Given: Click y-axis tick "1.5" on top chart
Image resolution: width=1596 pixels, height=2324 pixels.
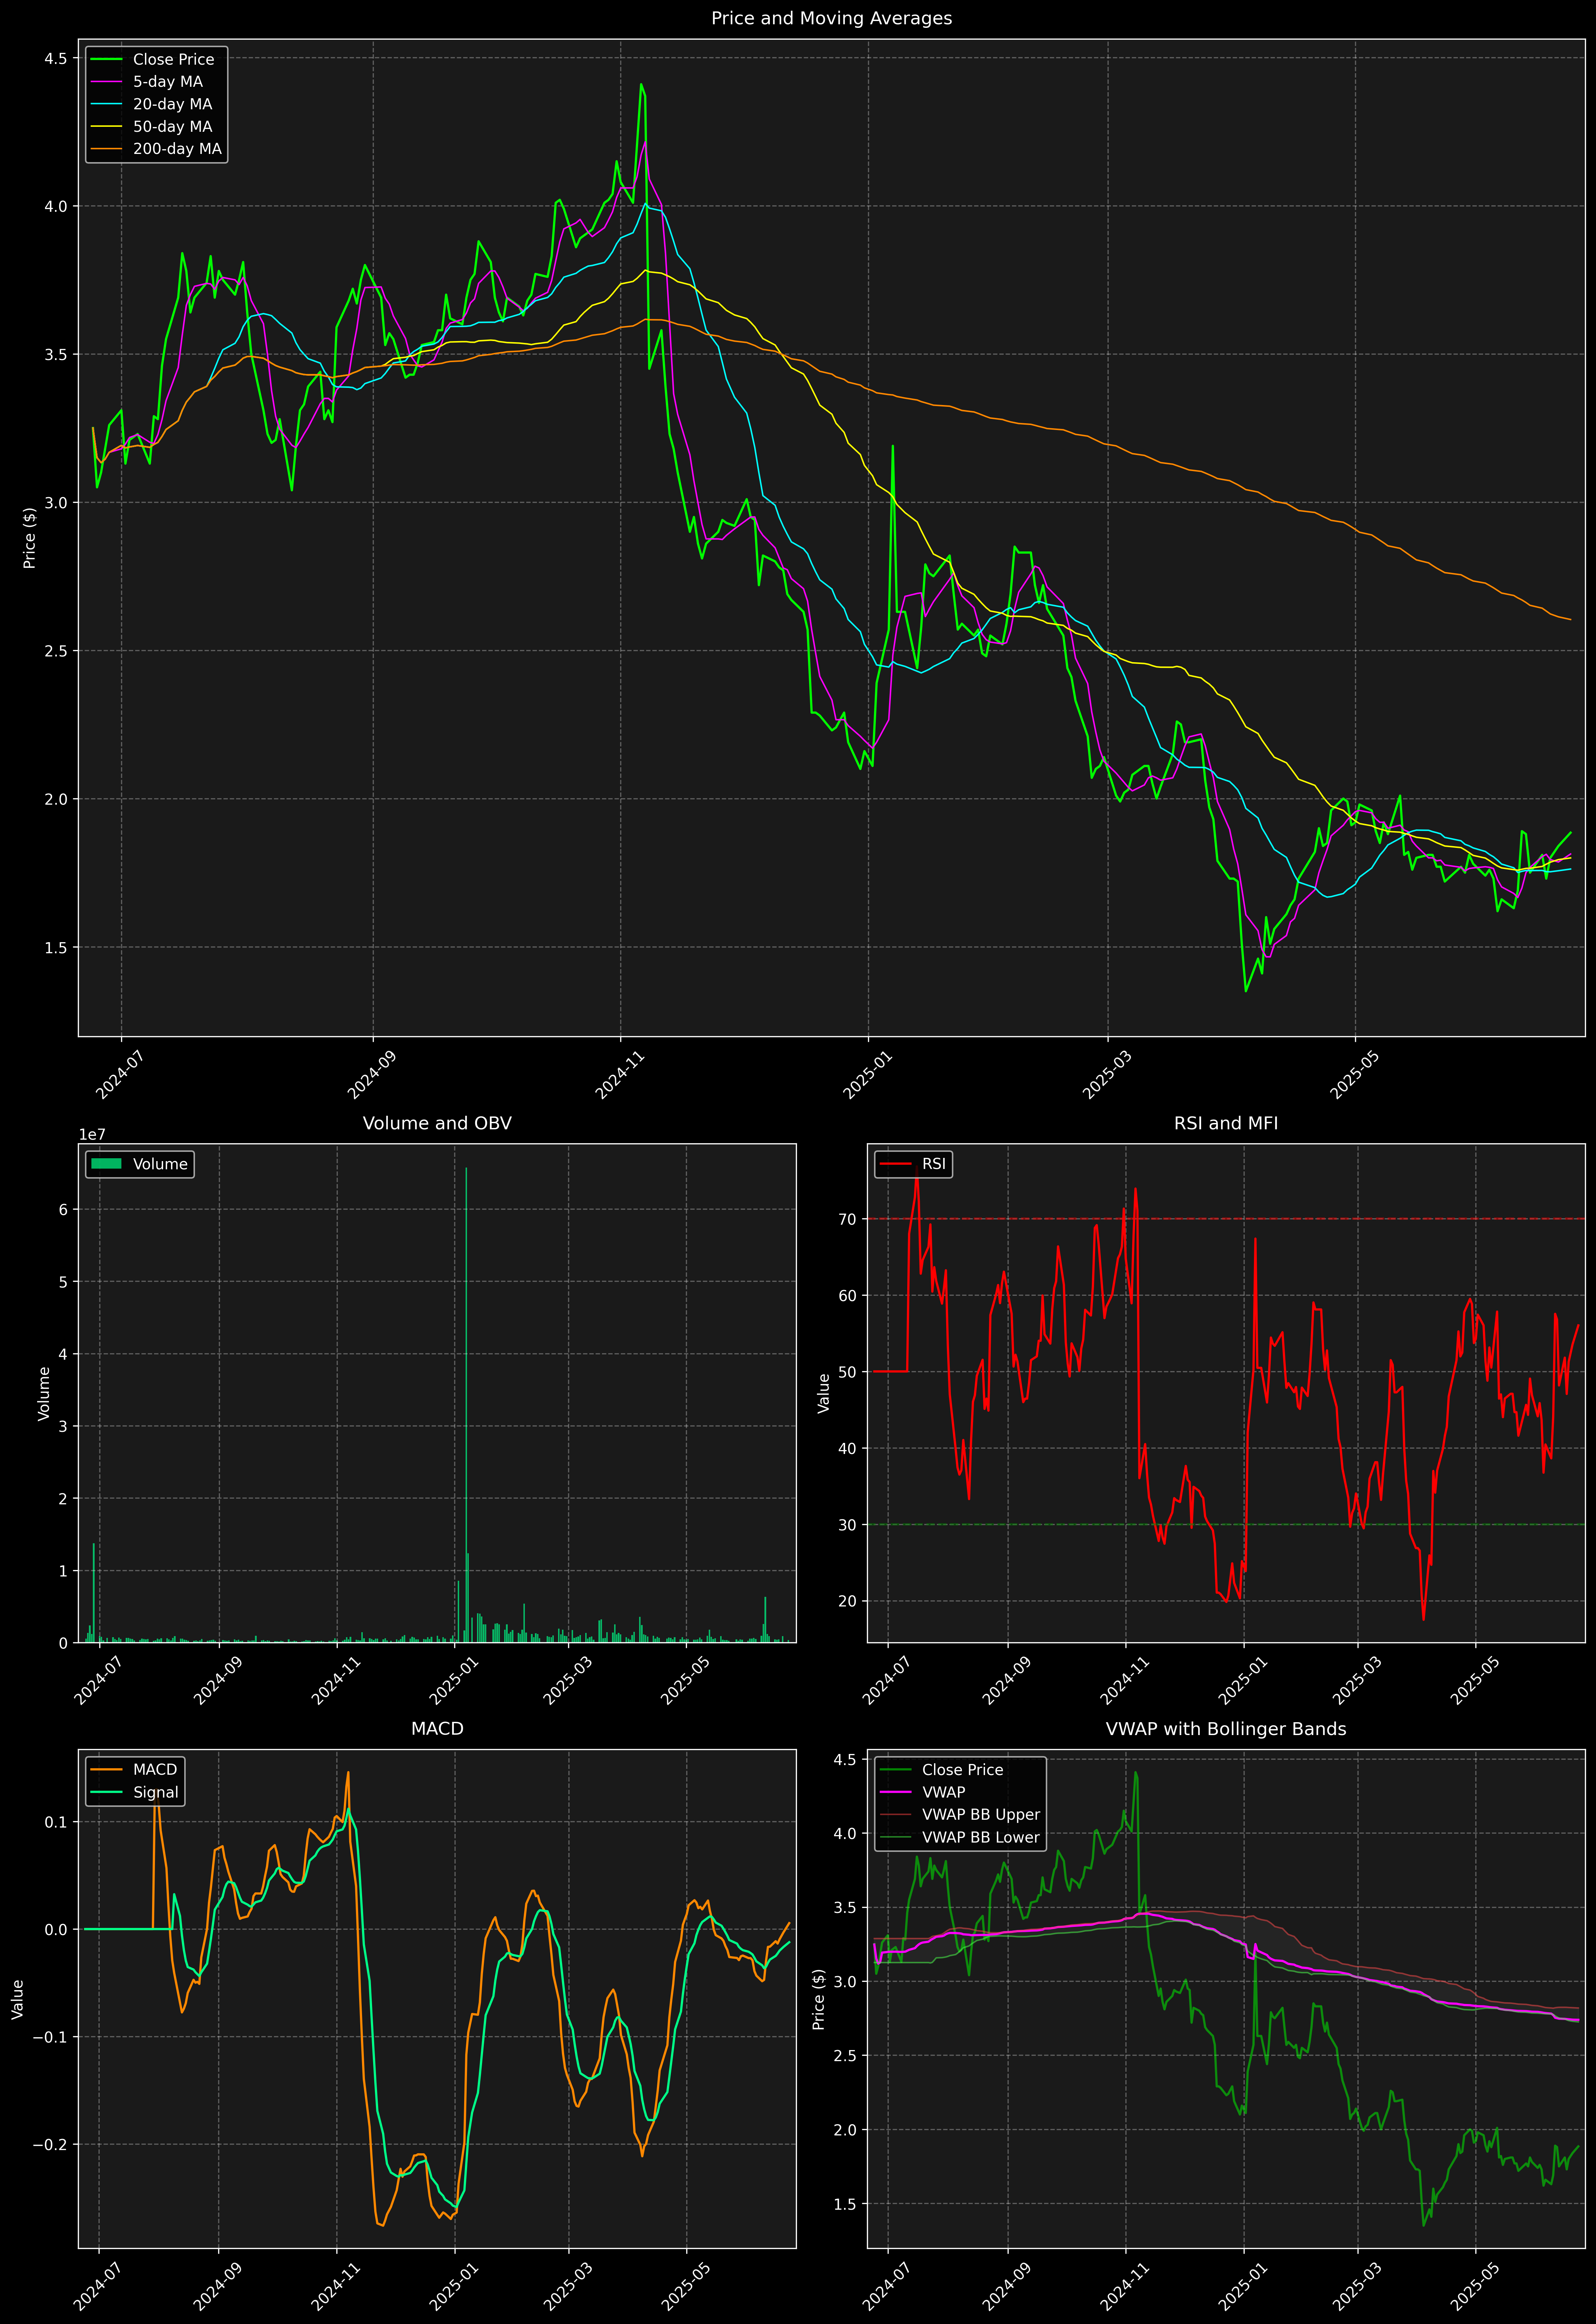Looking at the screenshot, I should (56, 947).
